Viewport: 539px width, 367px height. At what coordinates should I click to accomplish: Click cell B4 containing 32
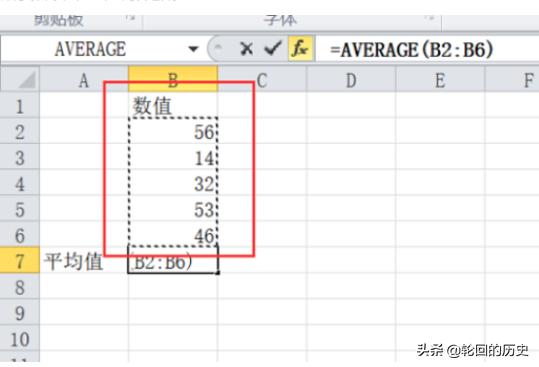tap(173, 184)
